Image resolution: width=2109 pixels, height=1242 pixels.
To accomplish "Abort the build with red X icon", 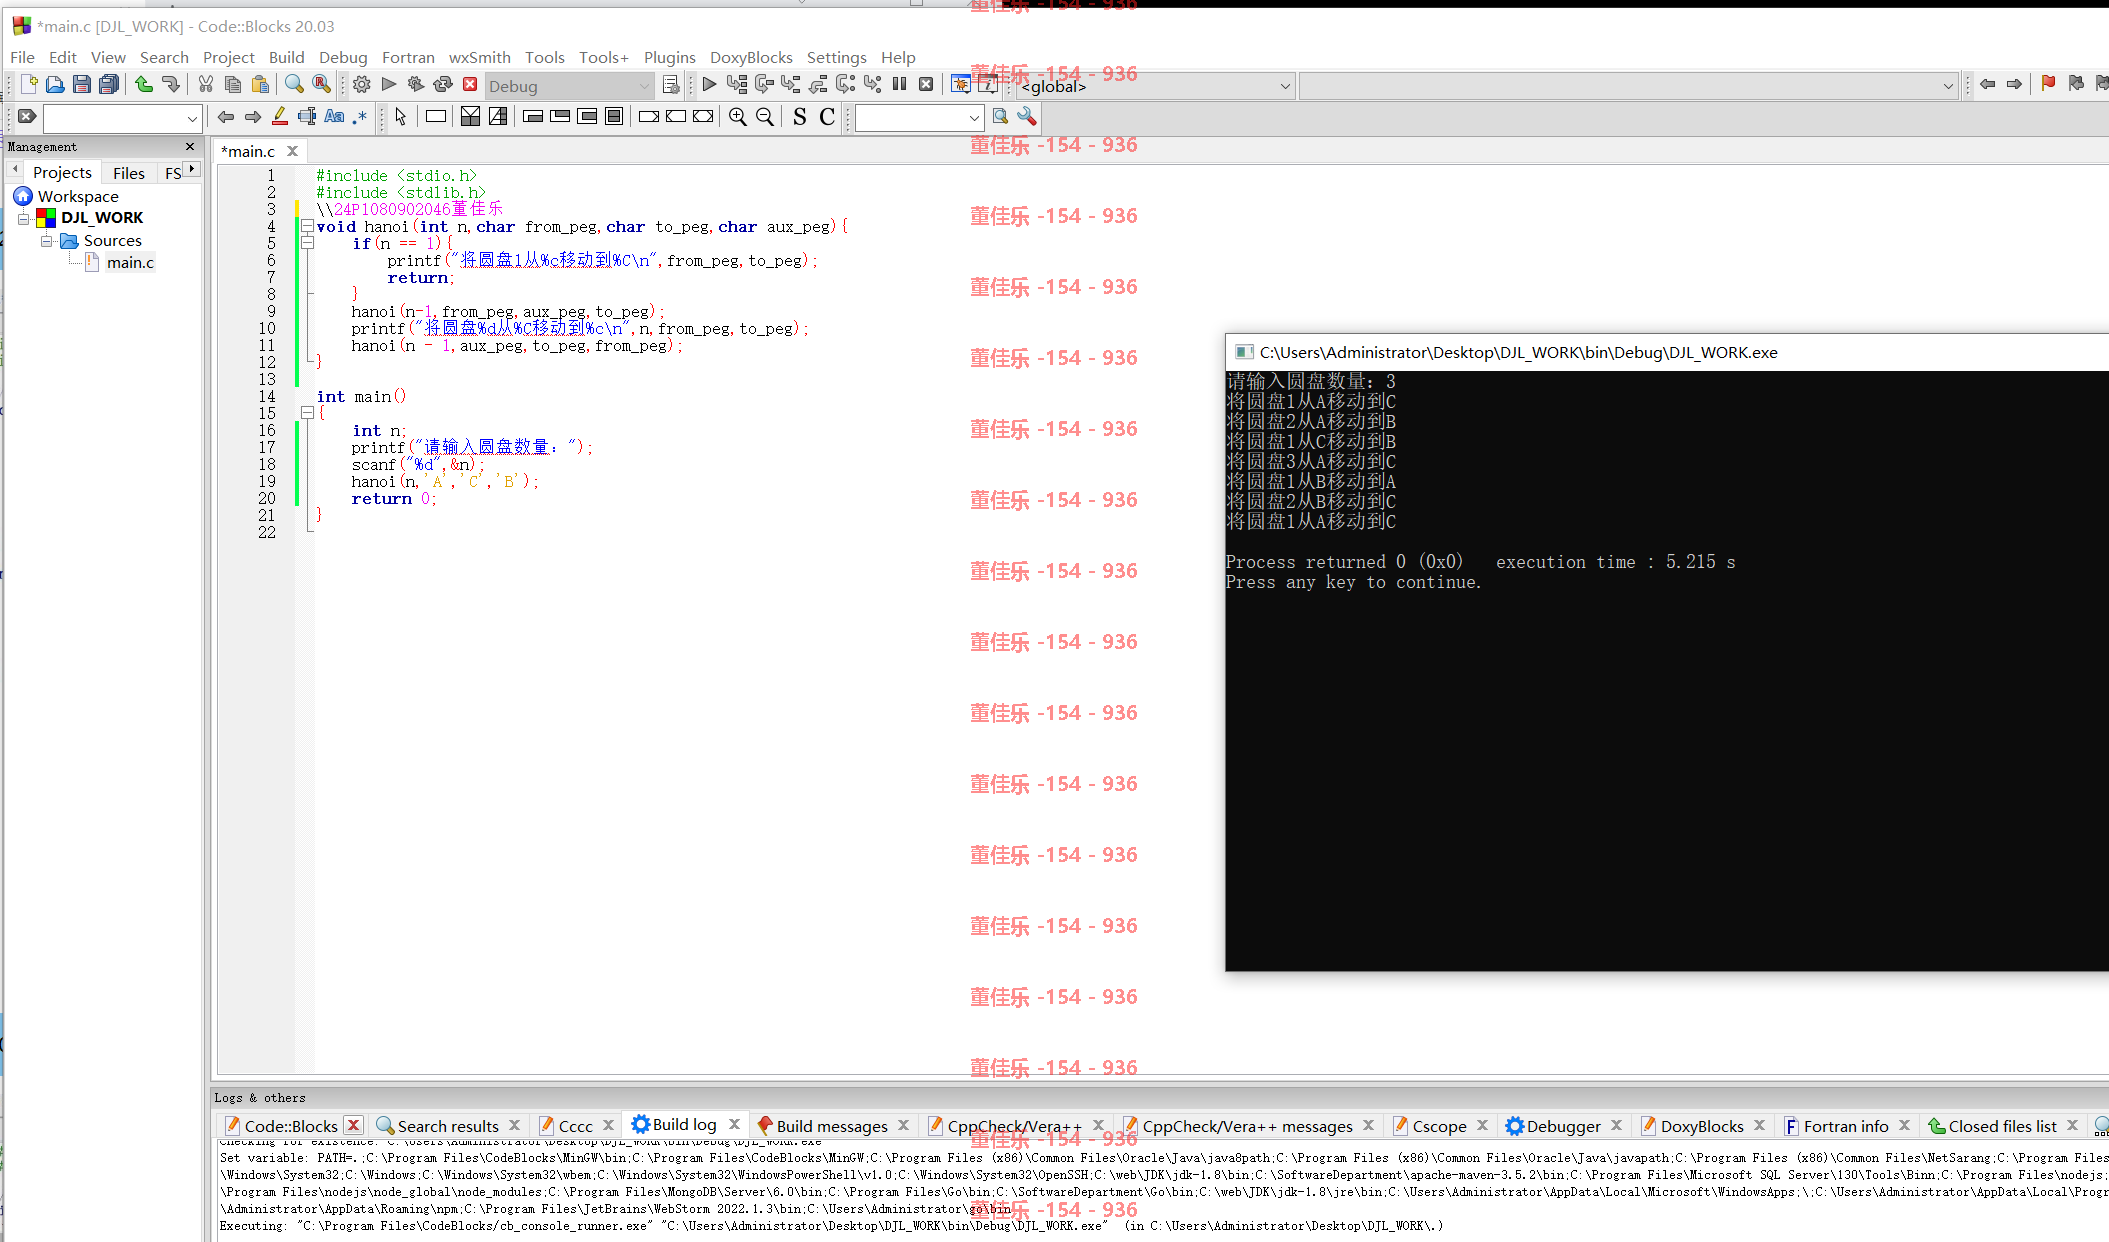I will [x=470, y=85].
